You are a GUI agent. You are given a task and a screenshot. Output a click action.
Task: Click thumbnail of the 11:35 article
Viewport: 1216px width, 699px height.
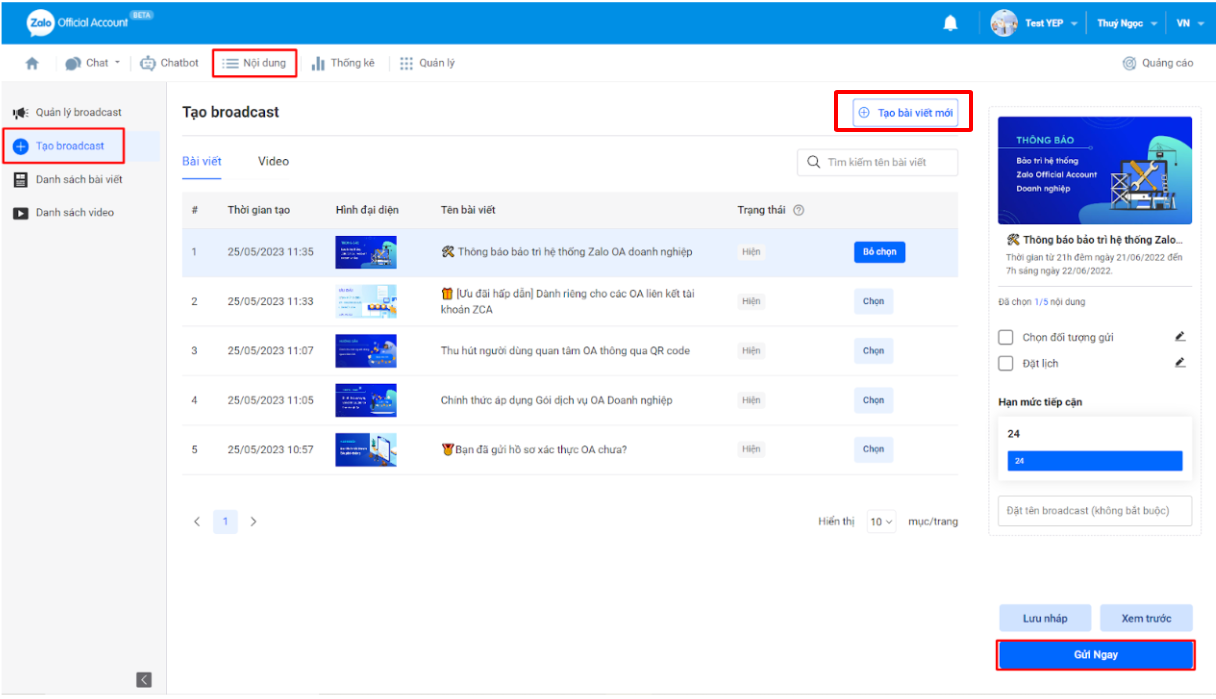pos(365,252)
